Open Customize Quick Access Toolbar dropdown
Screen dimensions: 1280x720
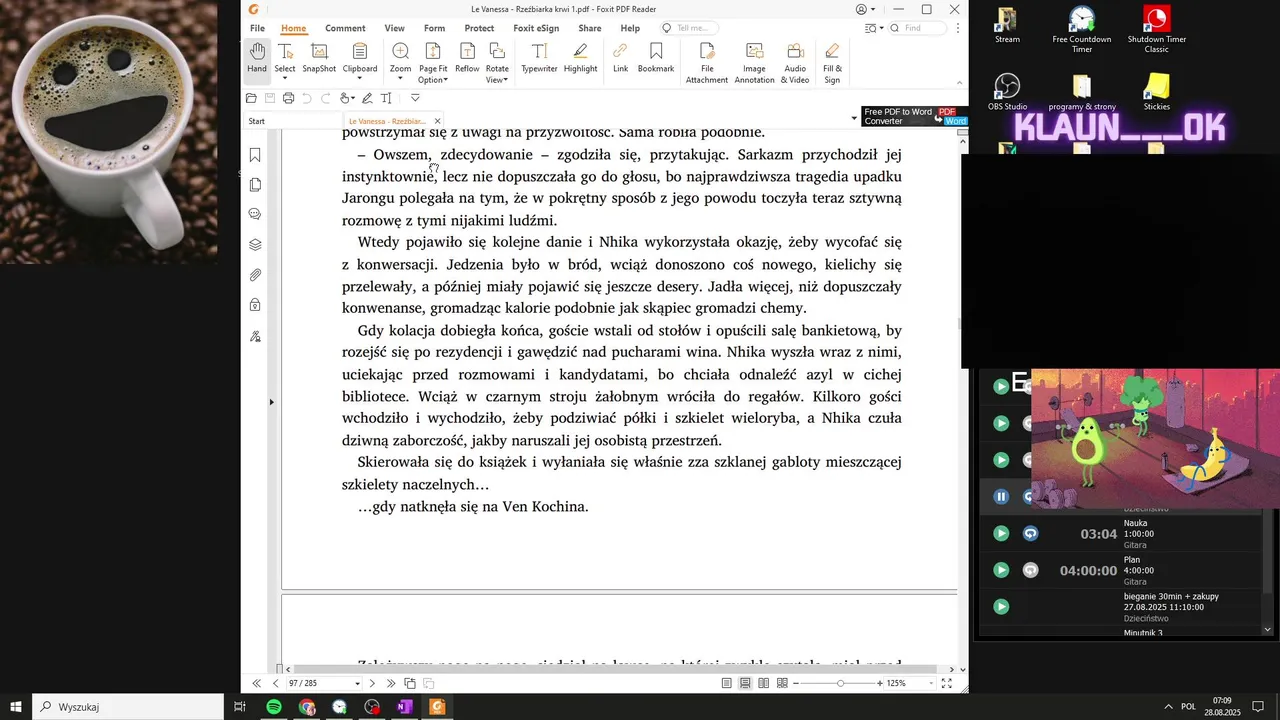tap(415, 98)
